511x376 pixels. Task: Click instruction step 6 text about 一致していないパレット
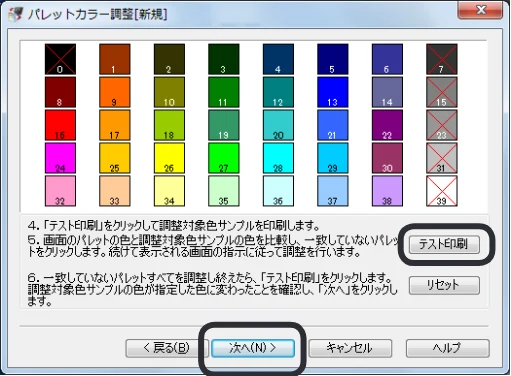point(212,289)
